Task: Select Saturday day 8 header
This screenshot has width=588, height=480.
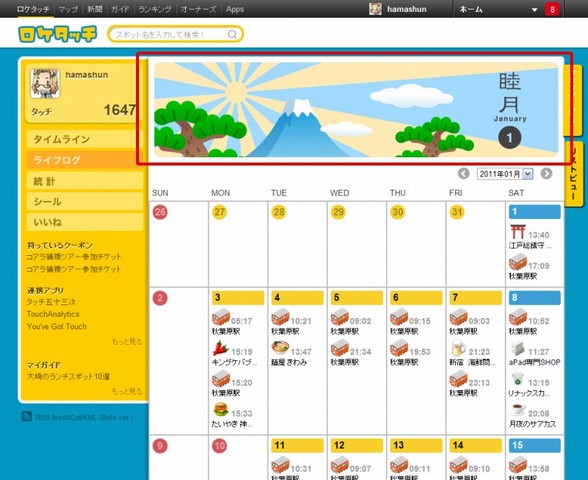Action: tap(535, 297)
